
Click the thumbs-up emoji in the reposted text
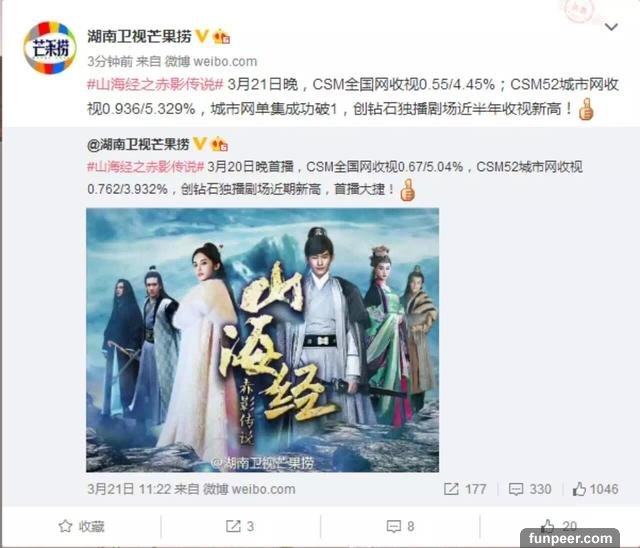tap(407, 190)
